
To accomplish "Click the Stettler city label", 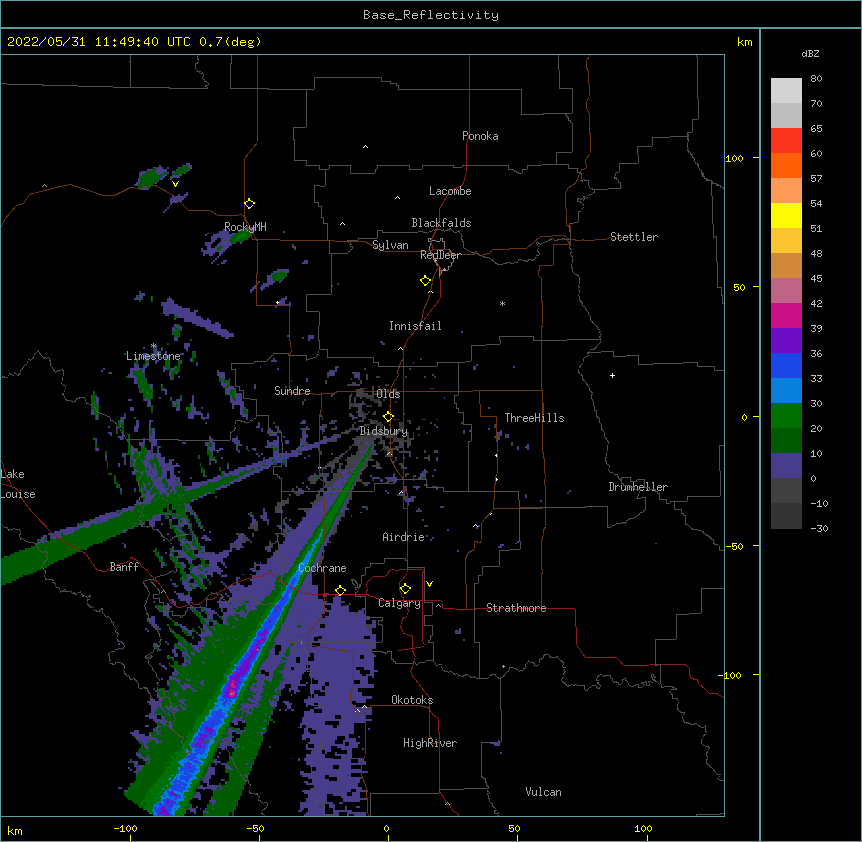I will pos(634,237).
